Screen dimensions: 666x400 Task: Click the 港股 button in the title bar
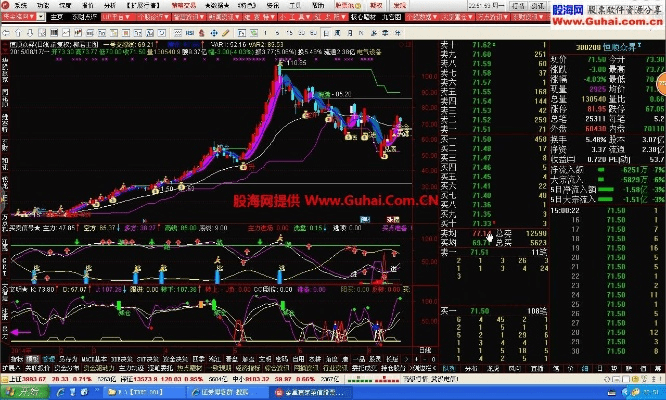399,6
